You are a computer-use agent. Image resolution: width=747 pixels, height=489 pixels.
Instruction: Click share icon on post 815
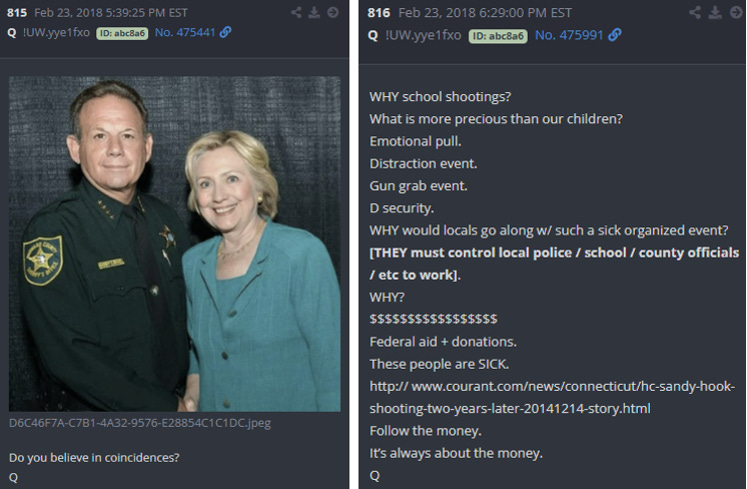pos(296,12)
